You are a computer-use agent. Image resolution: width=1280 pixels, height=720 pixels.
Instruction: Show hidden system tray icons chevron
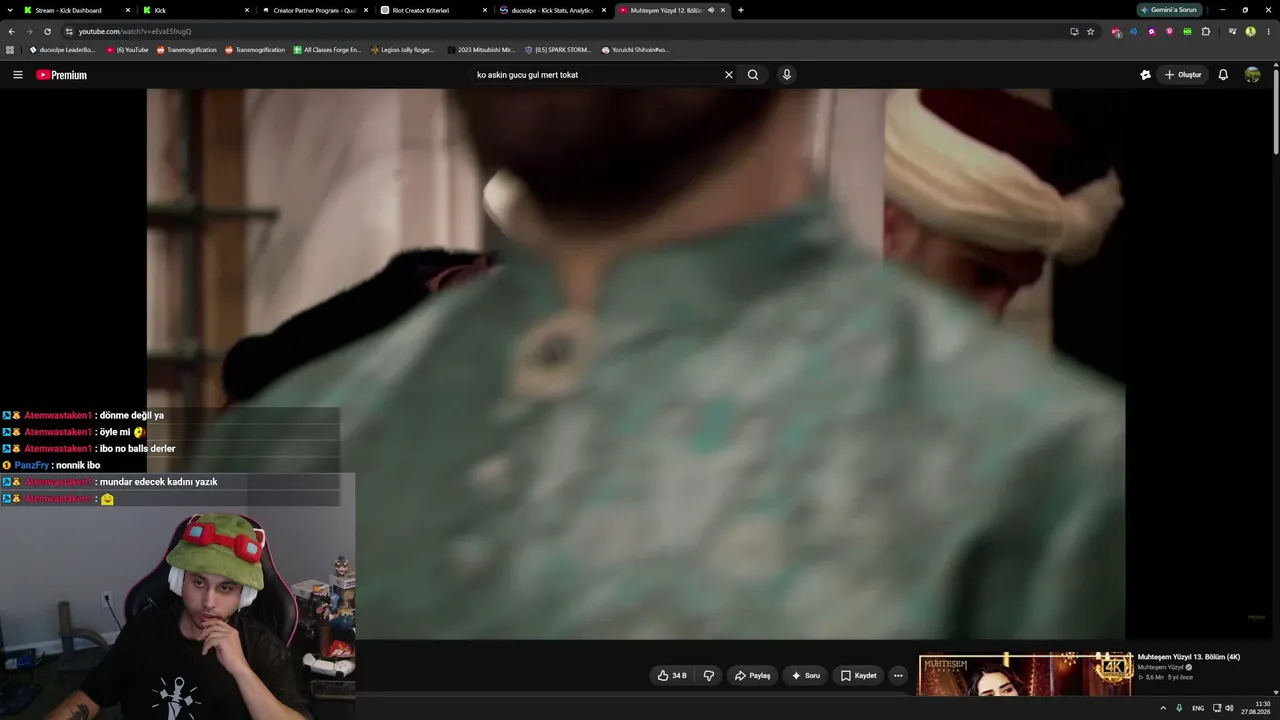click(1162, 708)
